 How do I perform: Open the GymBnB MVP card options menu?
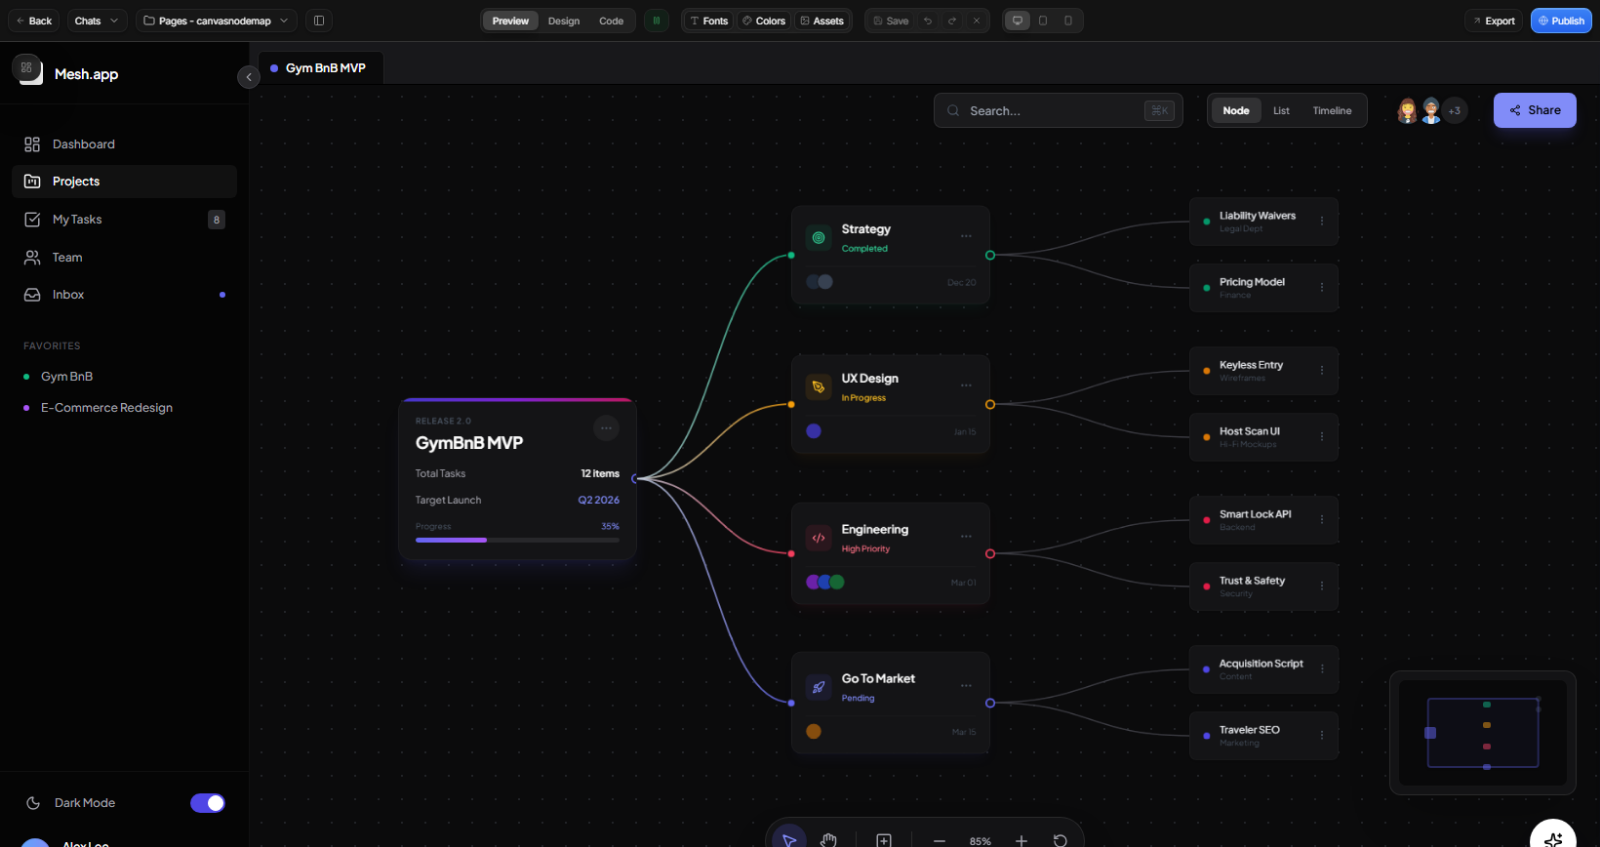pos(606,428)
